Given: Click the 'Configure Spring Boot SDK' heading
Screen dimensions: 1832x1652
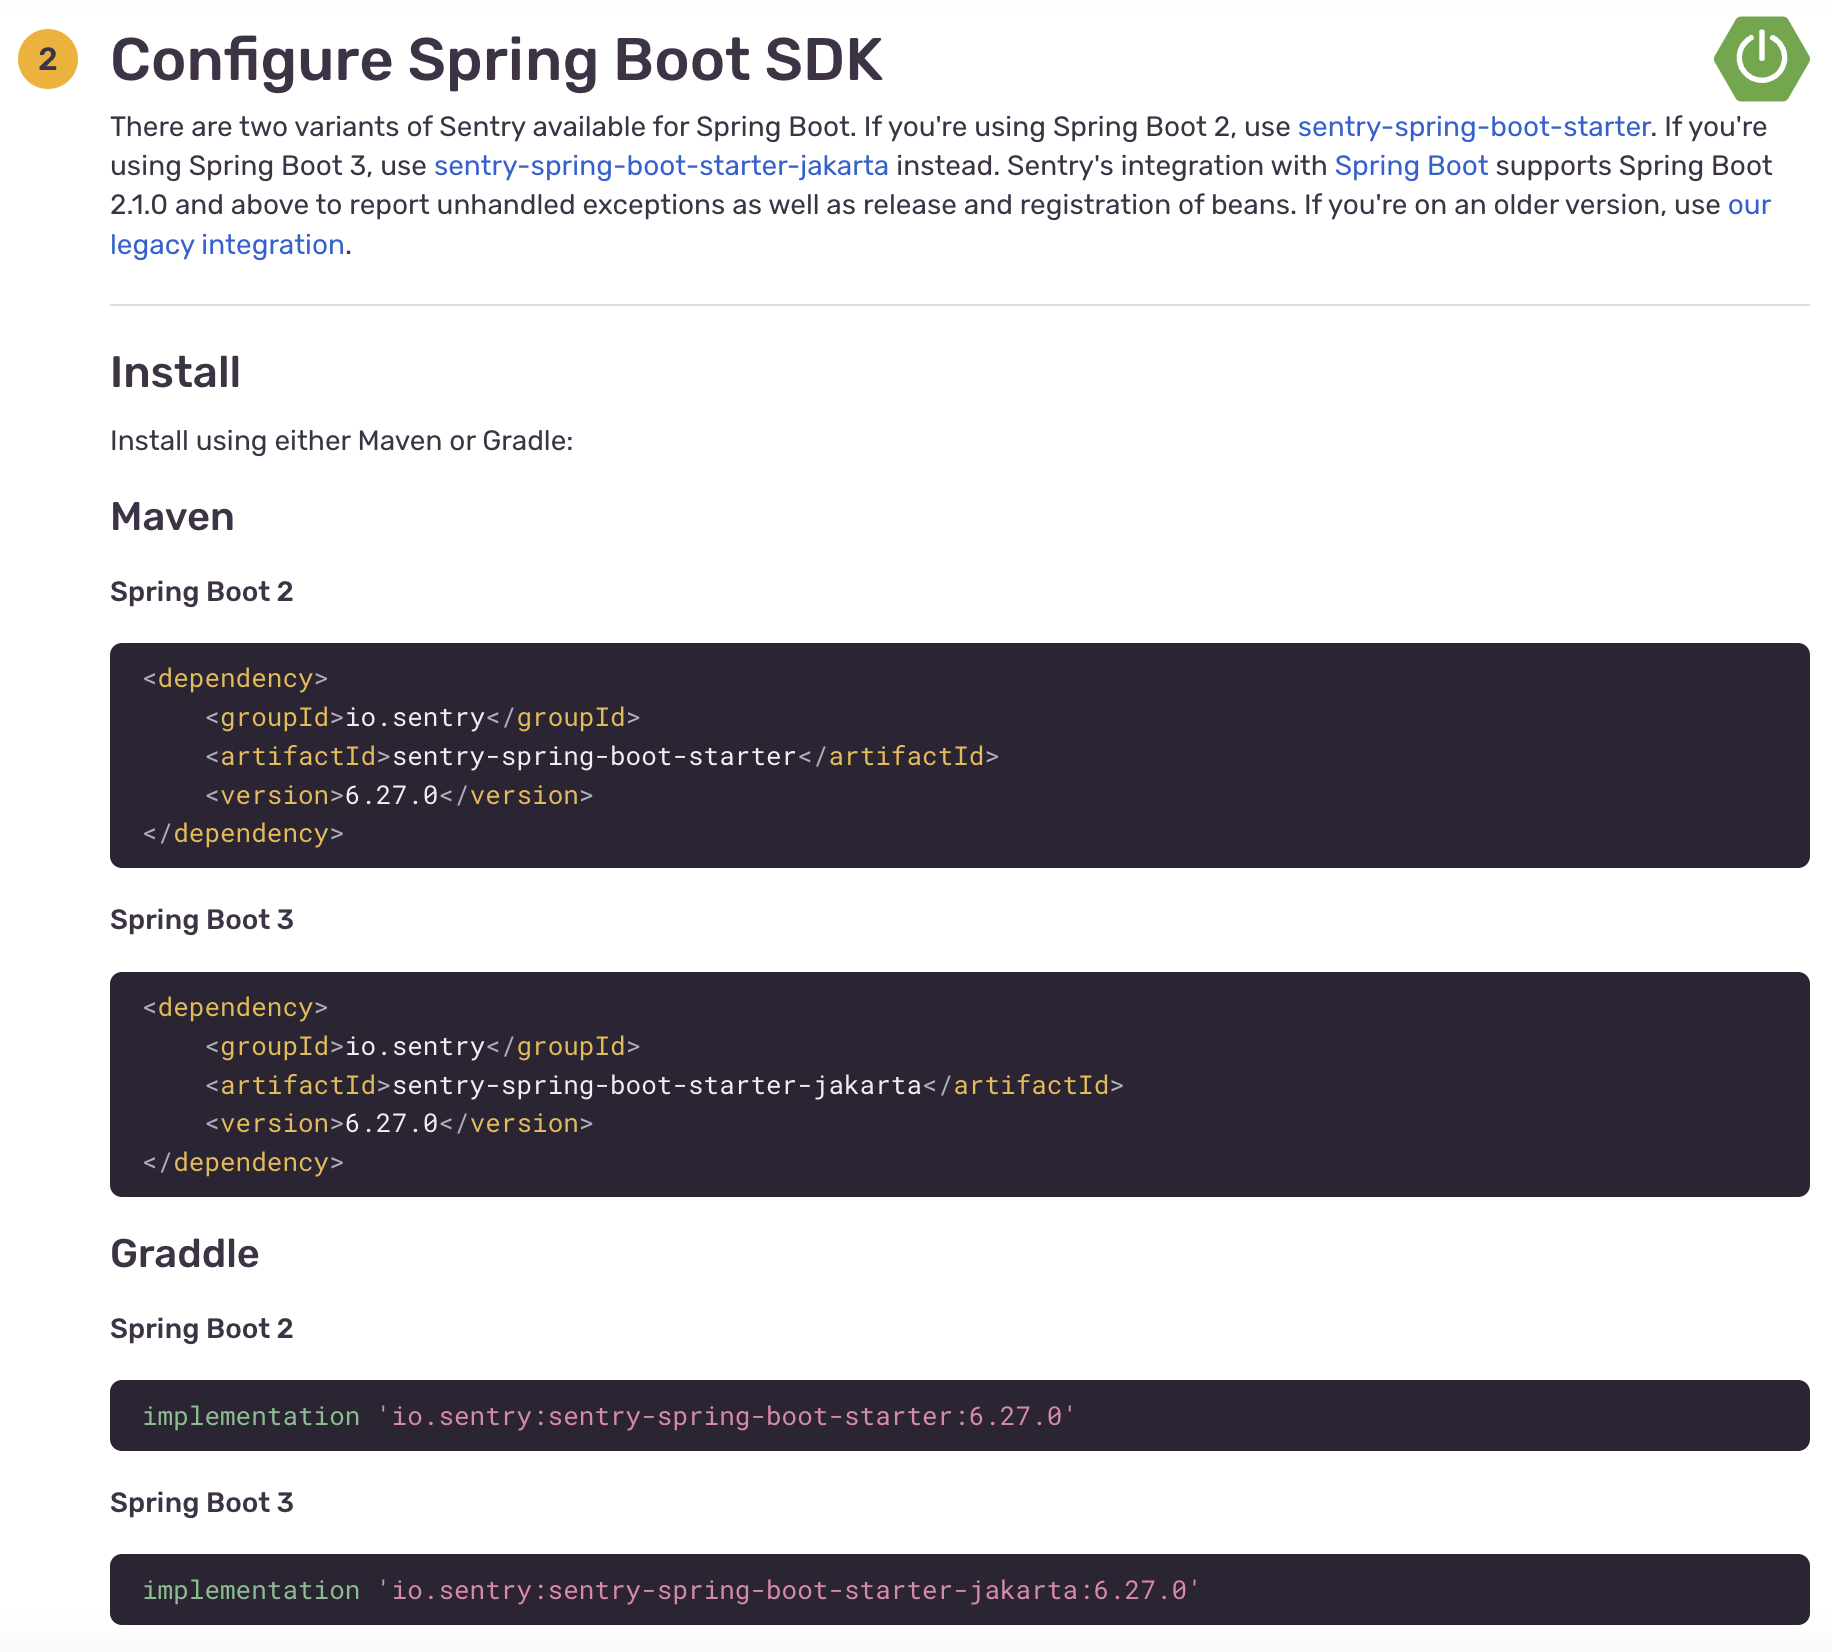Looking at the screenshot, I should [x=496, y=60].
